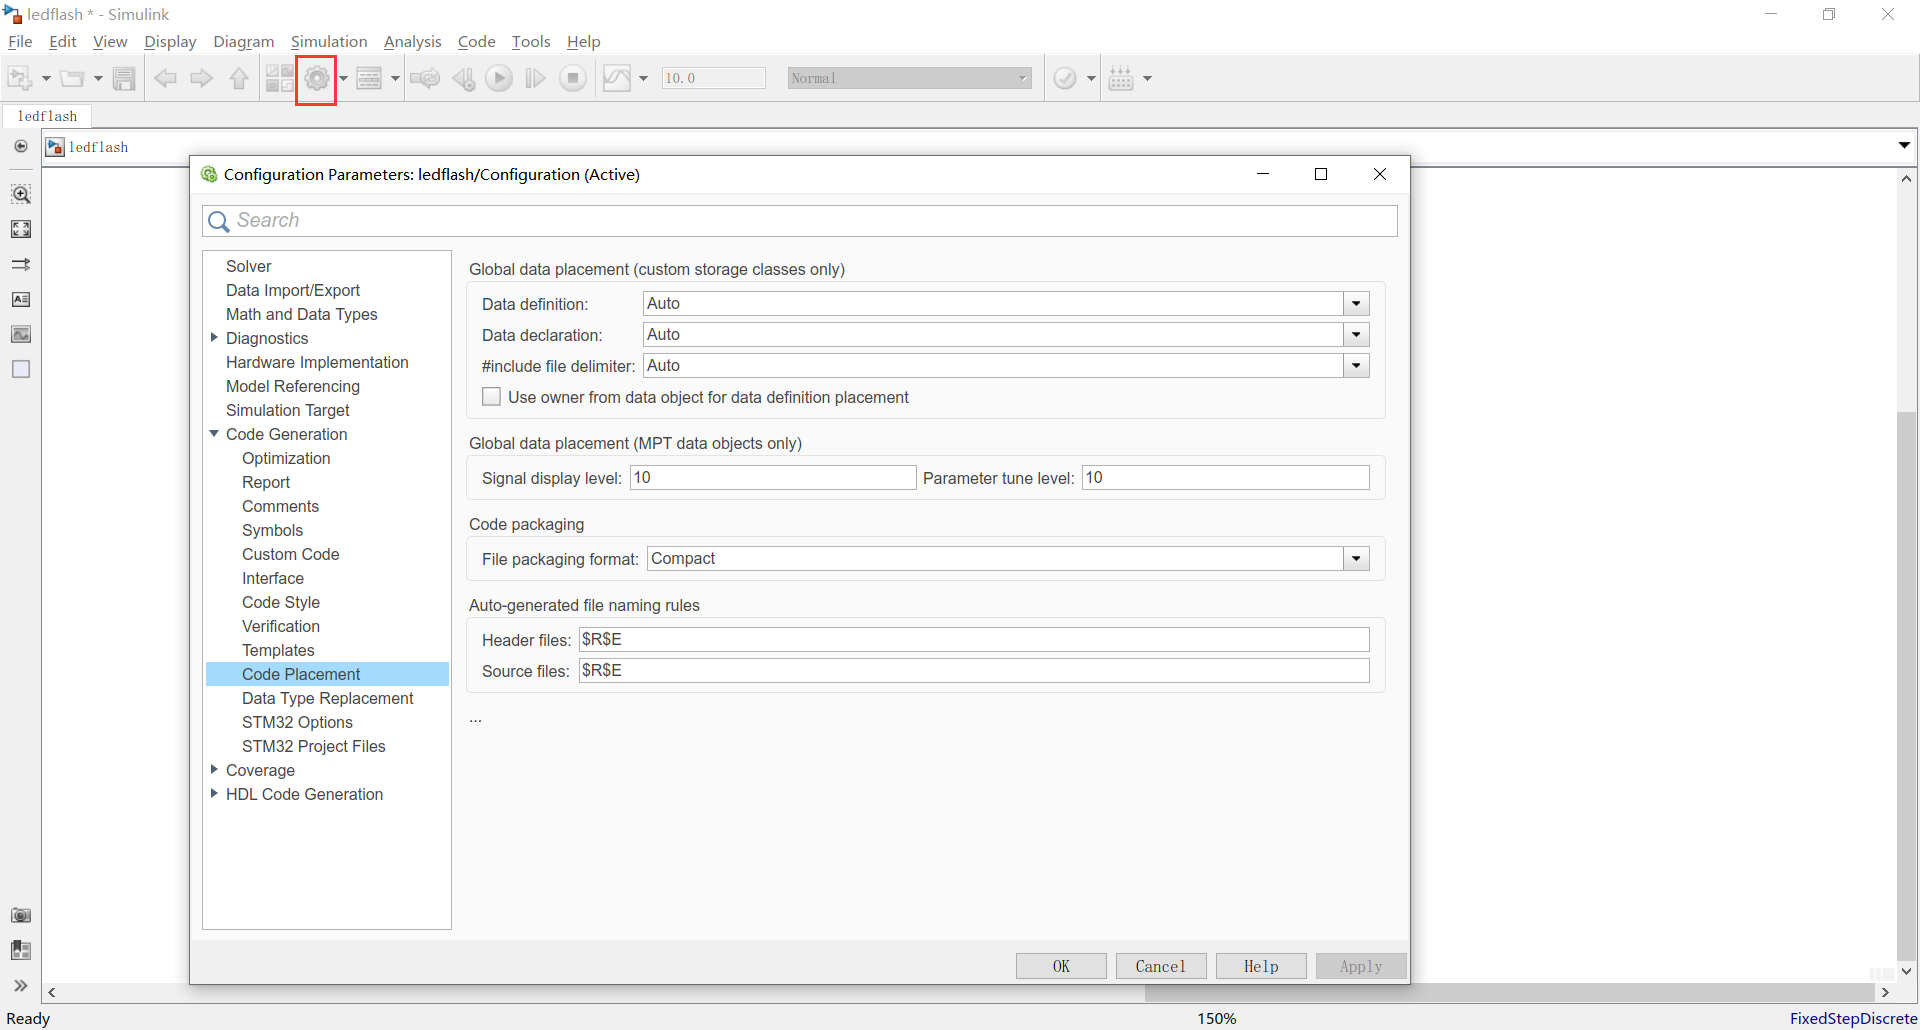Viewport: 1920px width, 1030px height.
Task: Run the simulation with the Play button
Action: [x=499, y=78]
